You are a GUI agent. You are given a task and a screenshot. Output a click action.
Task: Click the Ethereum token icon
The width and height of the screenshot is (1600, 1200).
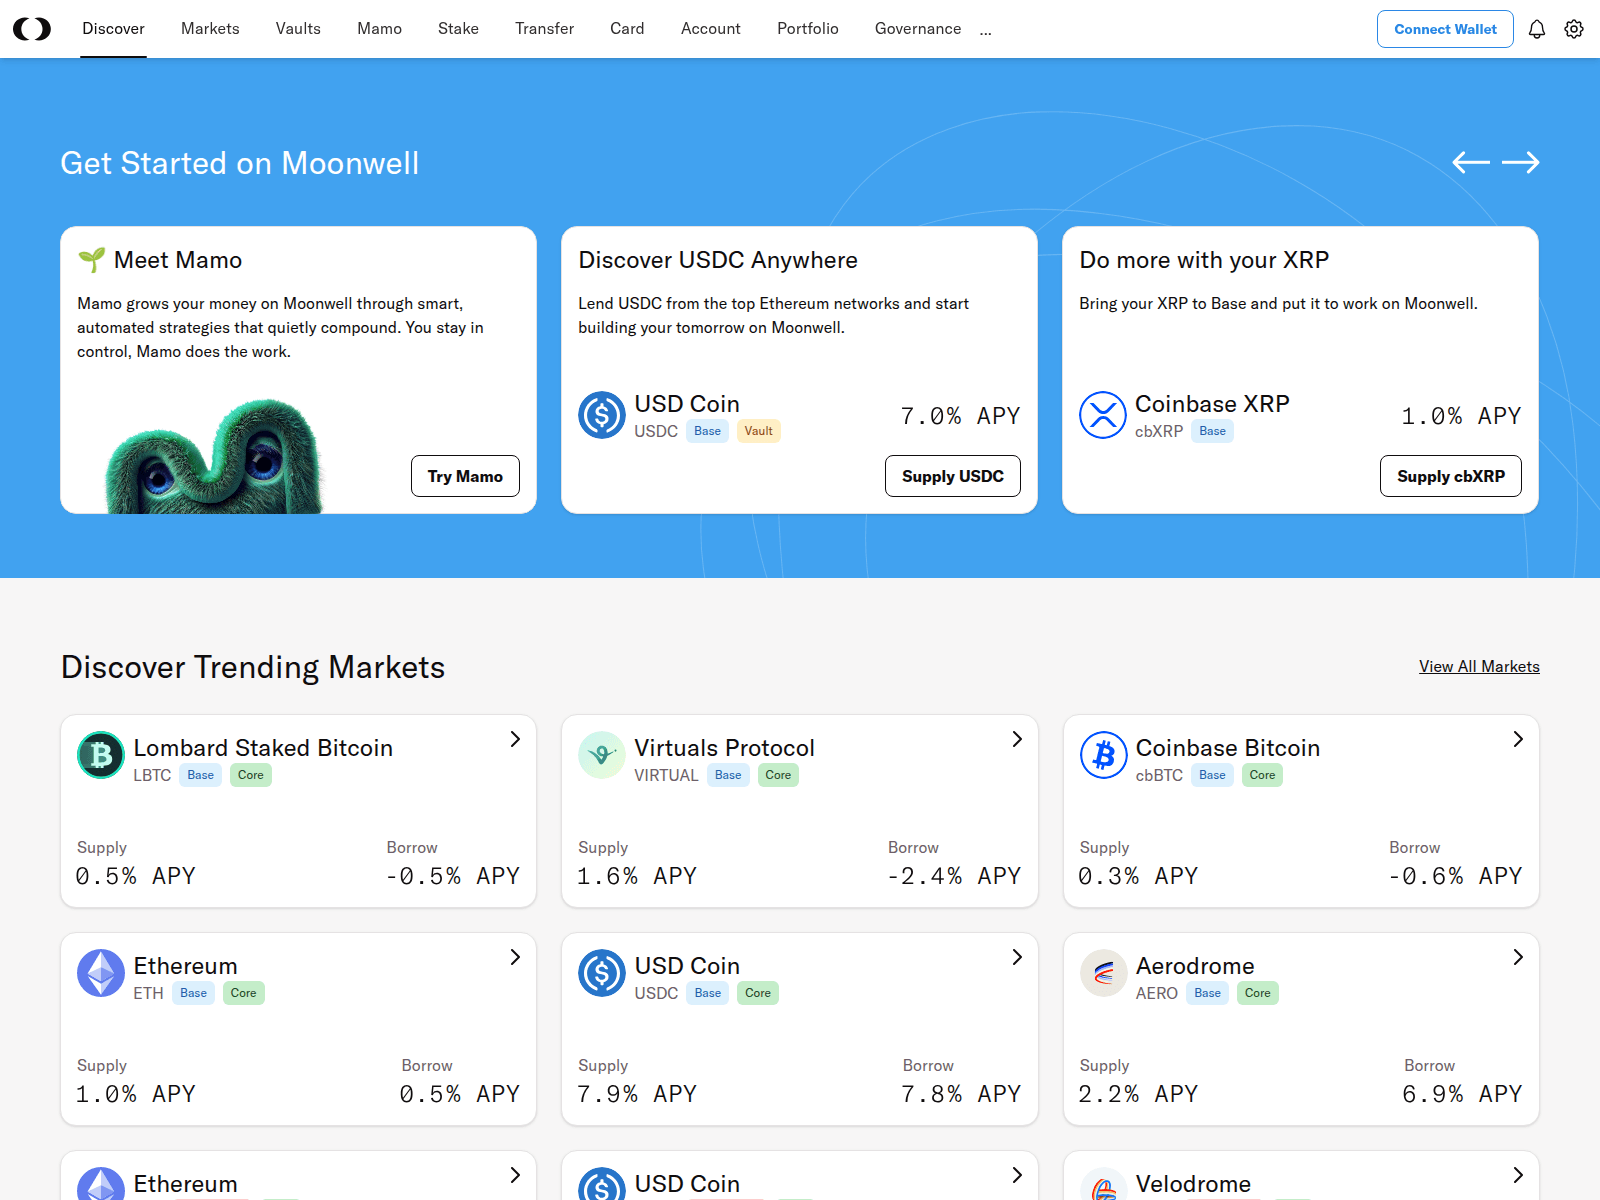[100, 973]
